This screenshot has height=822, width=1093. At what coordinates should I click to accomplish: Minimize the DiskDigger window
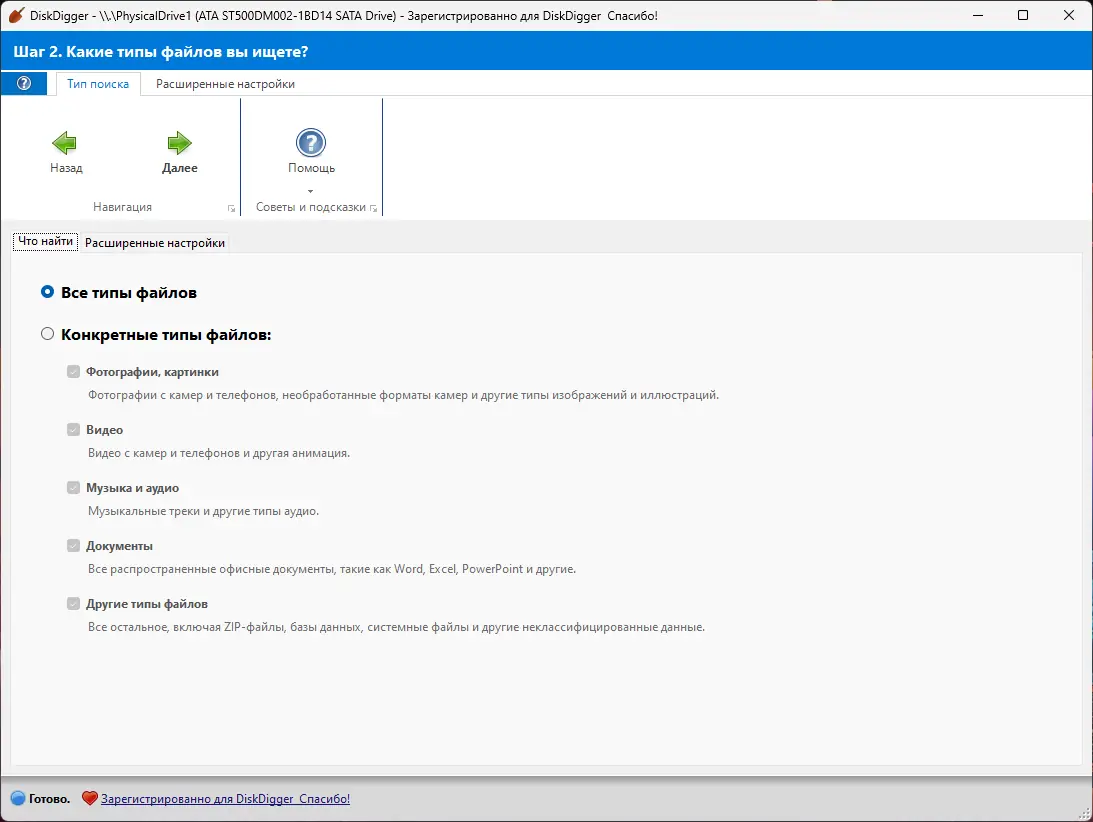(x=978, y=15)
